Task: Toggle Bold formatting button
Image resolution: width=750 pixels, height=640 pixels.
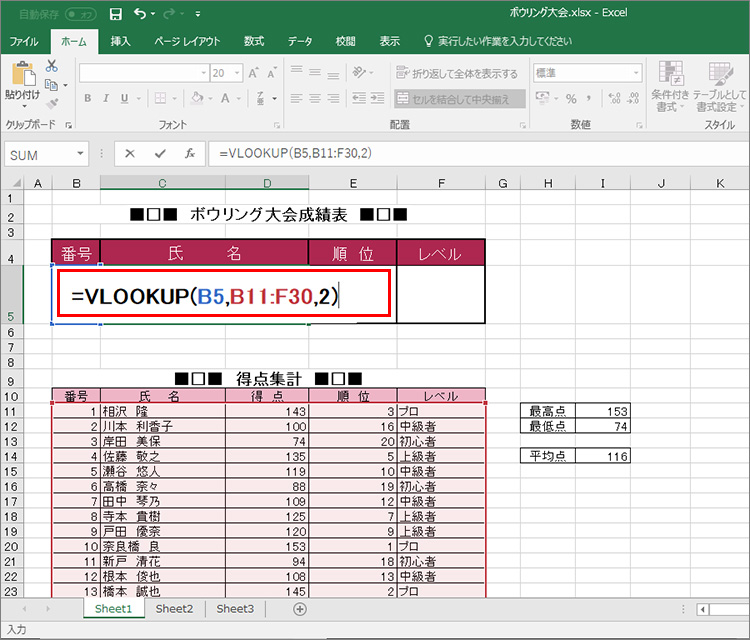Action: tap(87, 98)
